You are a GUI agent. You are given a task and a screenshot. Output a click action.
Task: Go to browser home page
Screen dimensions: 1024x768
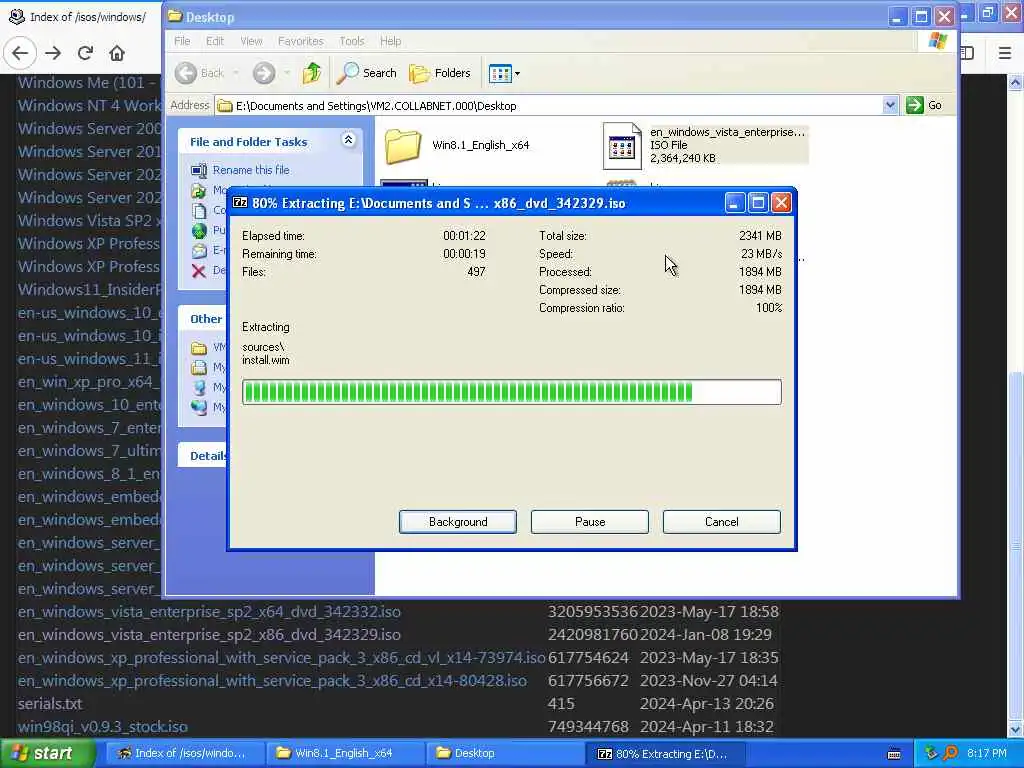click(x=117, y=53)
